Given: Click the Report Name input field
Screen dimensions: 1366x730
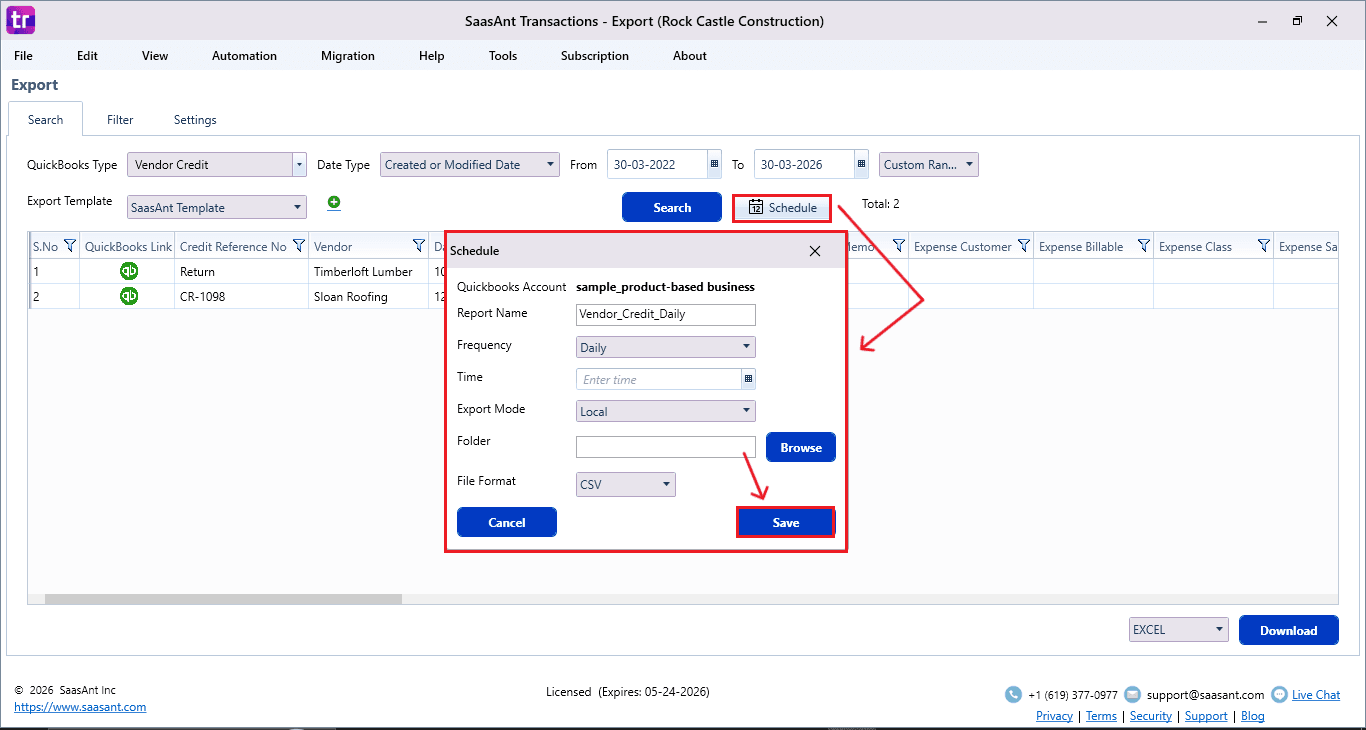Looking at the screenshot, I should pyautogui.click(x=665, y=314).
